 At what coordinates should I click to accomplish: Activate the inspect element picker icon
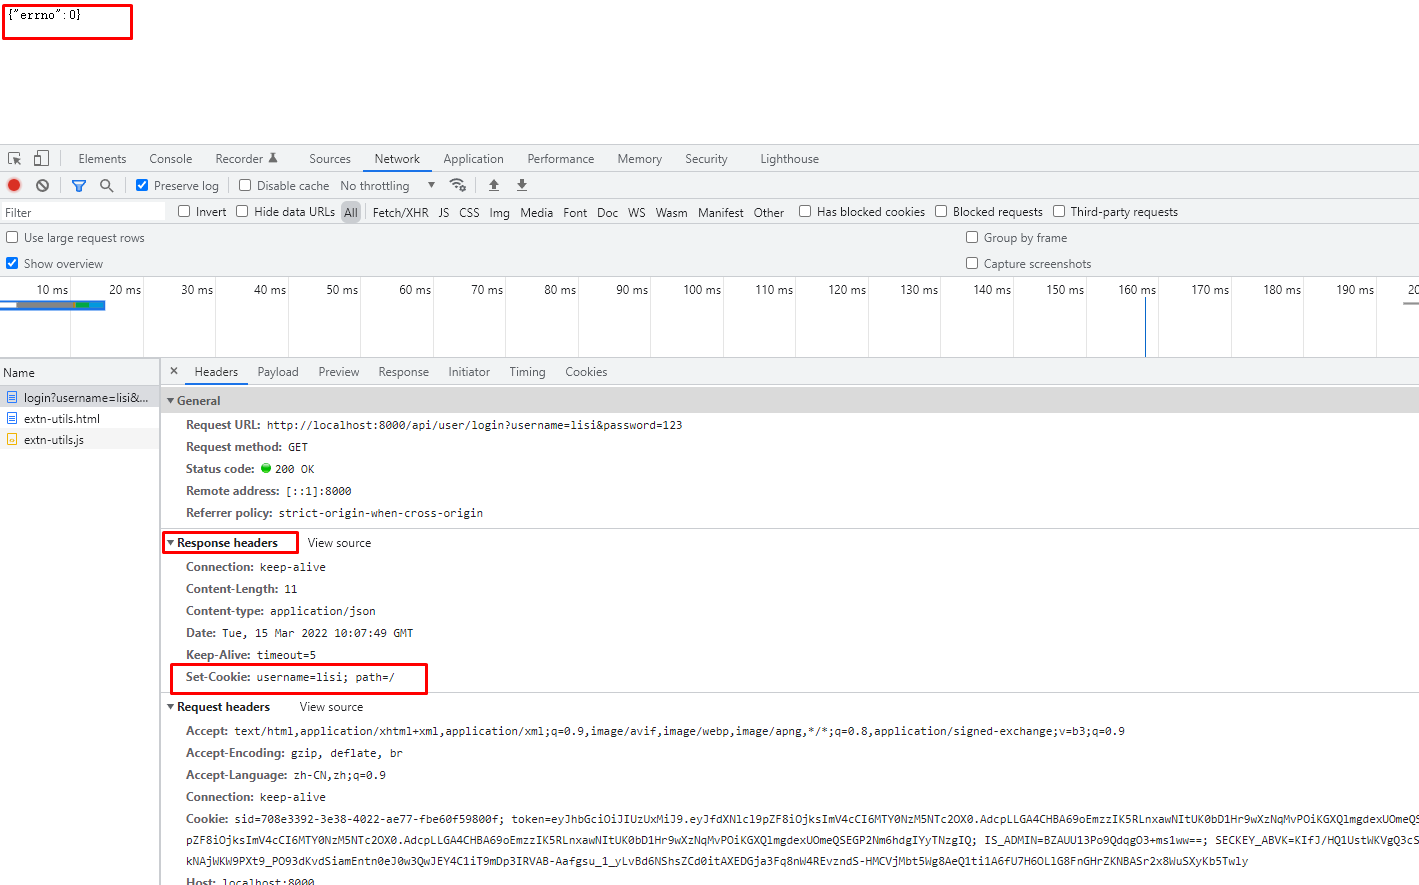(15, 159)
